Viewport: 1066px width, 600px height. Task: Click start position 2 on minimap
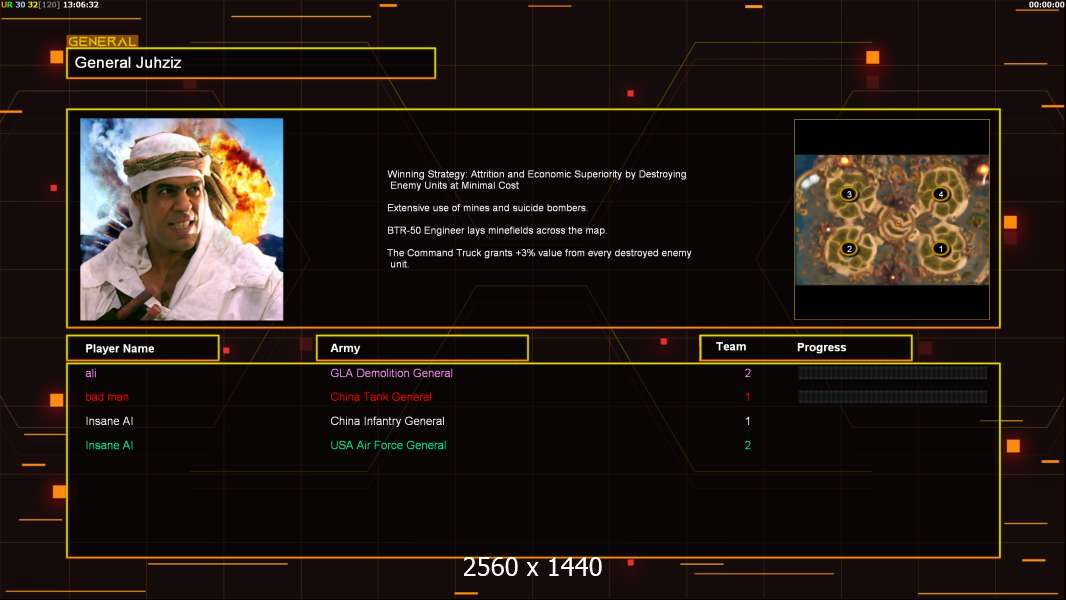click(848, 249)
